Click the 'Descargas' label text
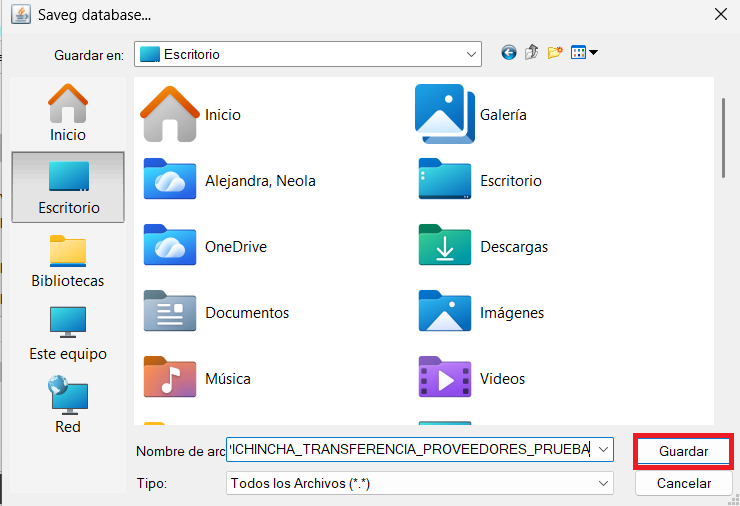This screenshot has height=506, width=740. pyautogui.click(x=514, y=247)
